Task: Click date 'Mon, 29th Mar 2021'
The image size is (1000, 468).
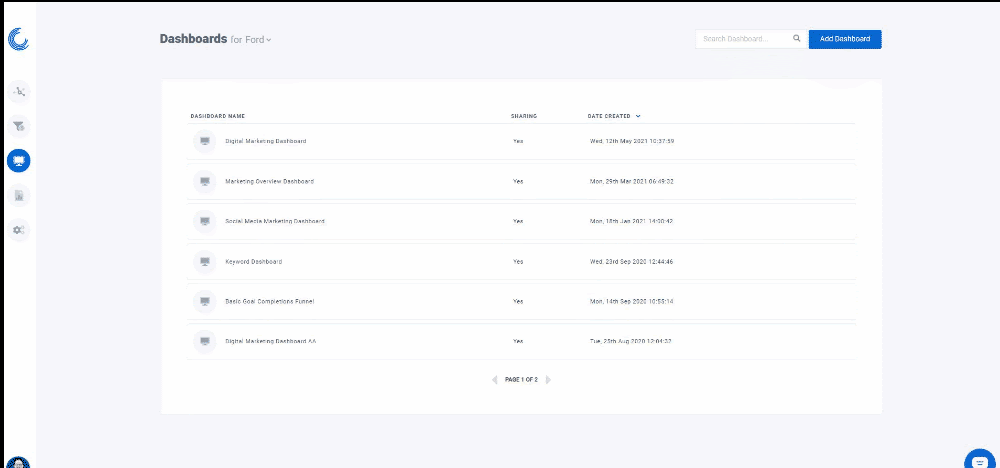Action: [631, 181]
